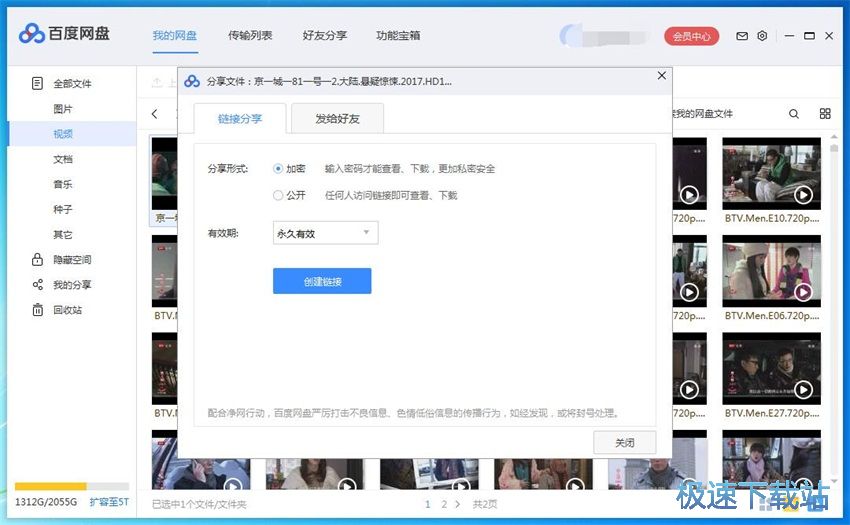The width and height of the screenshot is (850, 525).
Task: Click the search magnifier icon
Action: (794, 114)
